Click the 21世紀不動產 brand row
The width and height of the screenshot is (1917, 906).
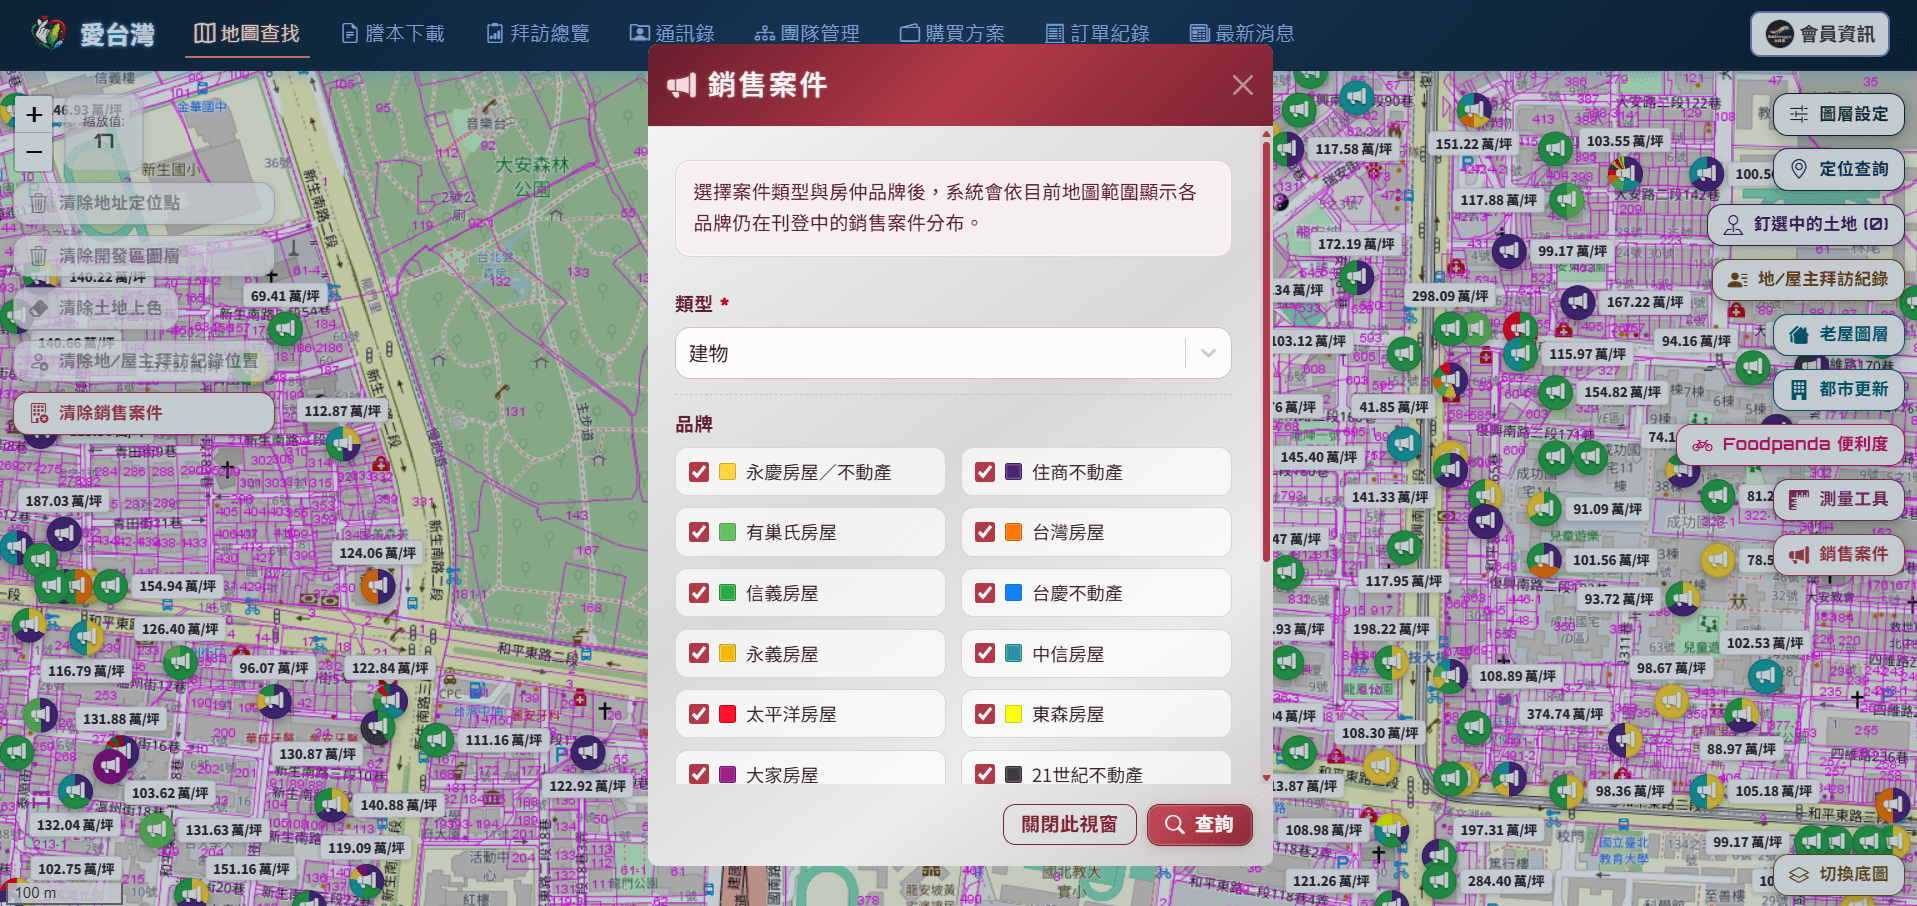pos(1096,767)
